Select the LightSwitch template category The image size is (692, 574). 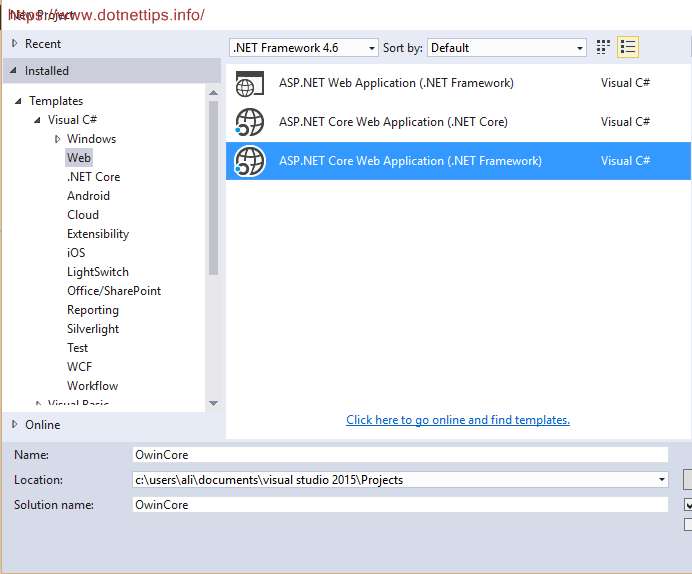pyautogui.click(x=98, y=272)
